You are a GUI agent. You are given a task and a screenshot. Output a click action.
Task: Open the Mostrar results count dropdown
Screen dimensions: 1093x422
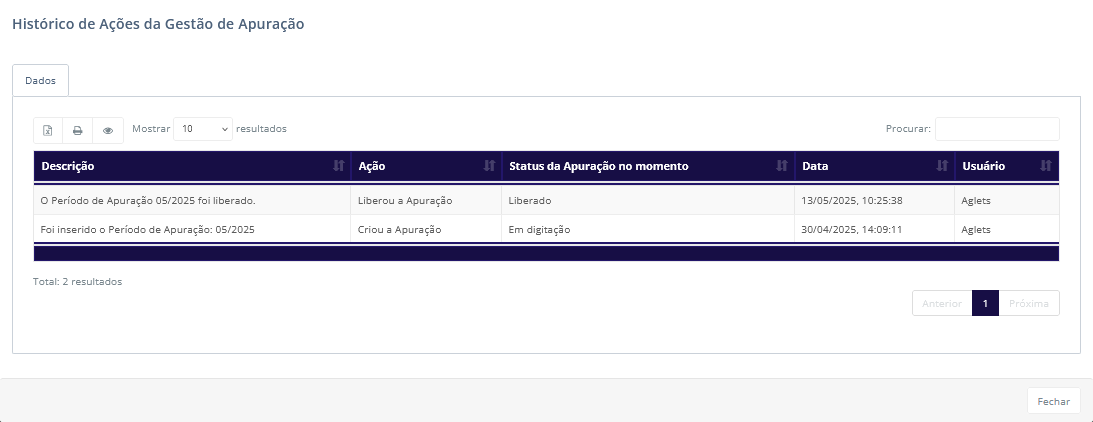[203, 129]
